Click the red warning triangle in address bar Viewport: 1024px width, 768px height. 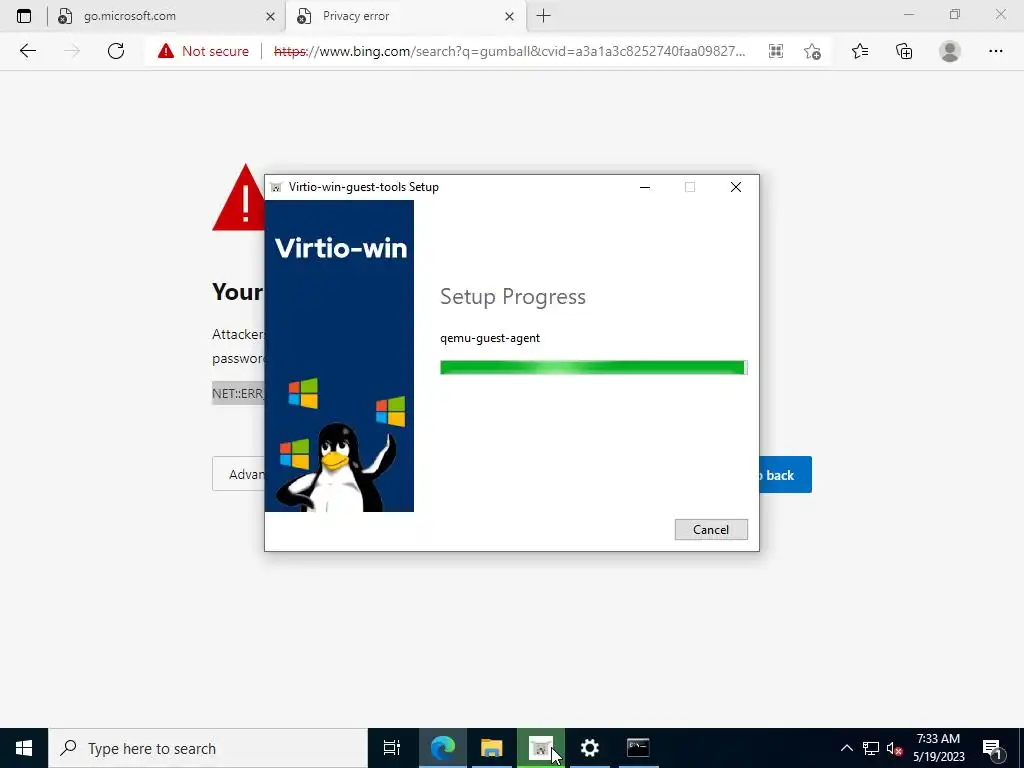[166, 51]
